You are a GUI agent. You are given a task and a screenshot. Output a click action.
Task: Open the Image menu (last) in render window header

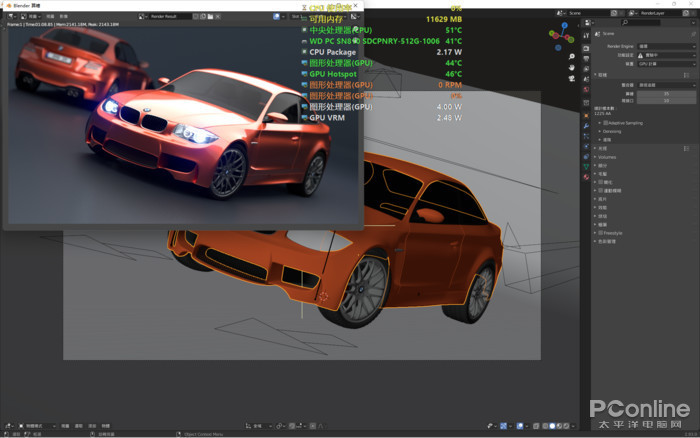(x=63, y=17)
